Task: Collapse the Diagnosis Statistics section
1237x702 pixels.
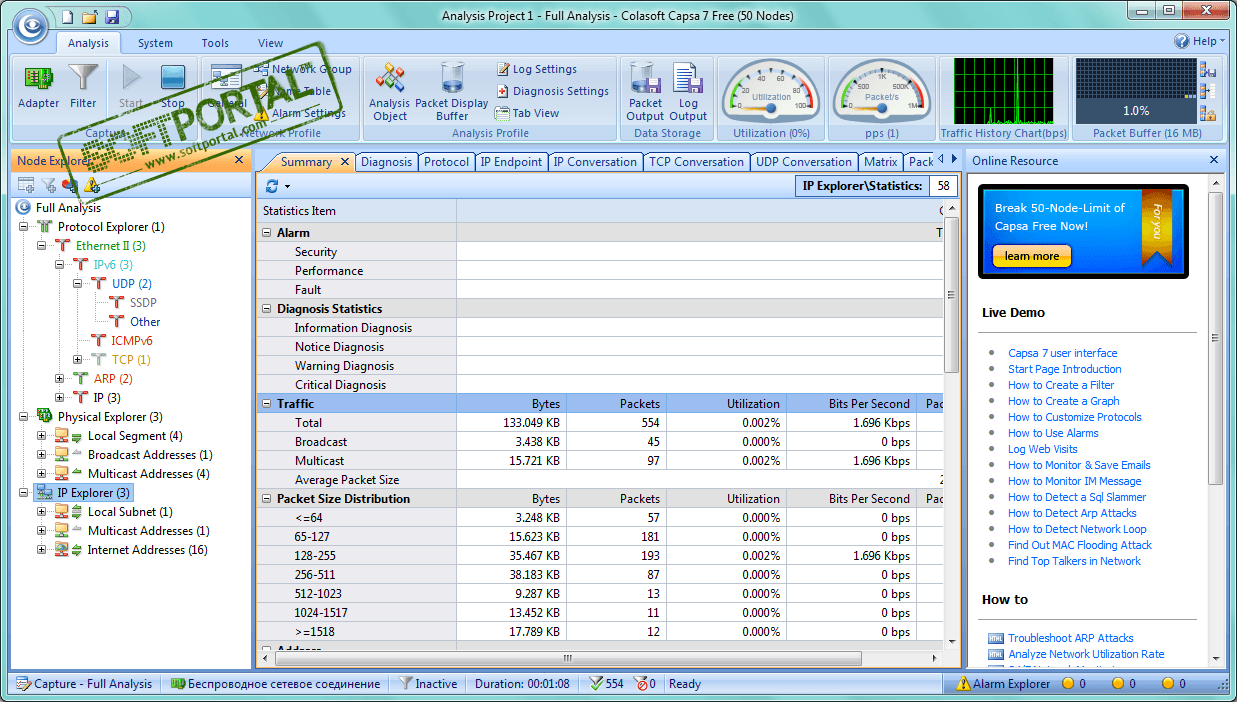Action: click(x=267, y=309)
